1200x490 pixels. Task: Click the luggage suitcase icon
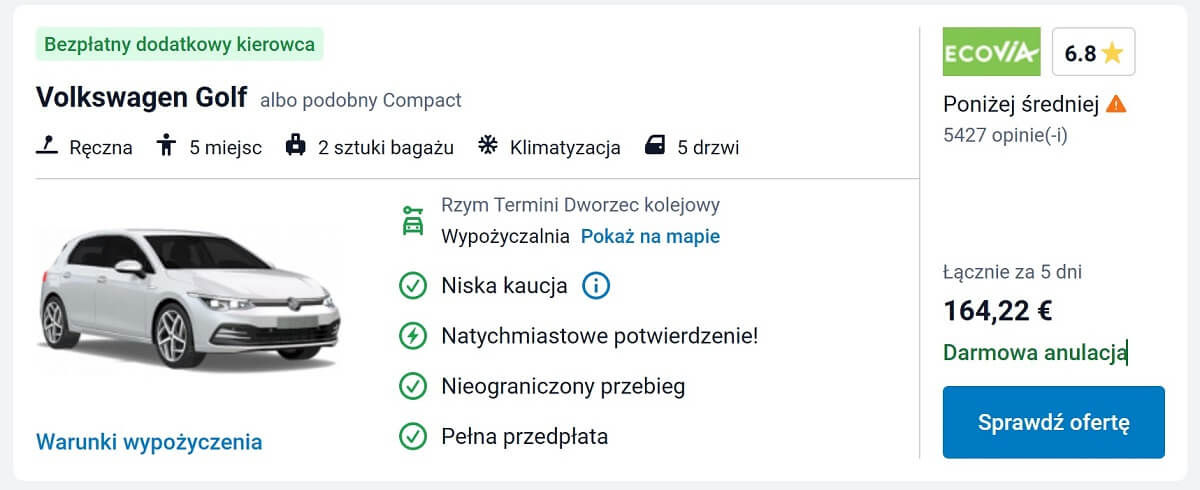[x=295, y=147]
